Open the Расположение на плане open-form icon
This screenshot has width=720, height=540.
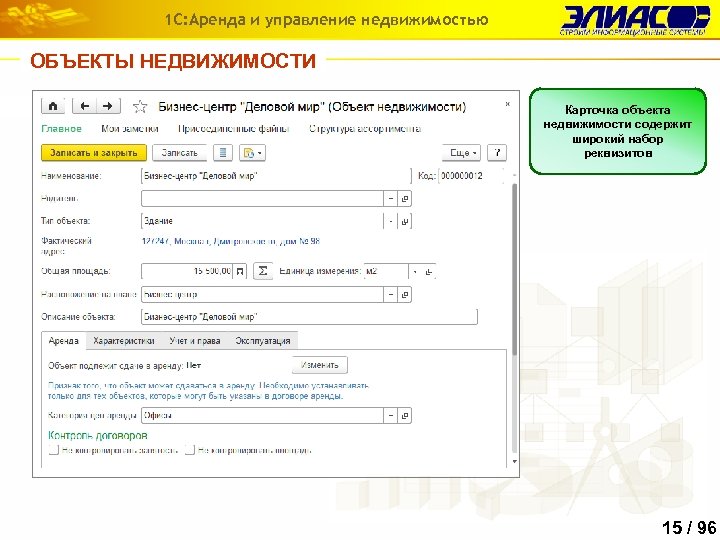point(405,294)
